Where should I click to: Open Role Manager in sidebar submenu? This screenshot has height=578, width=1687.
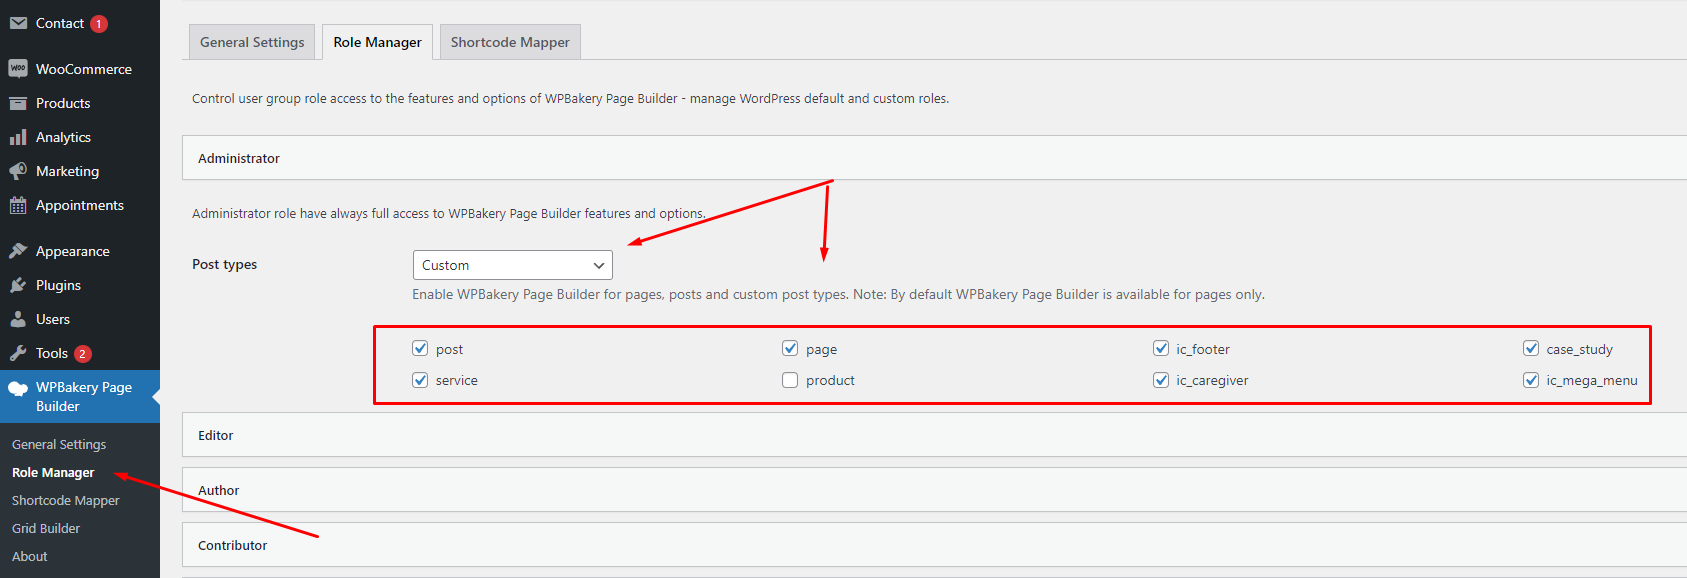tap(53, 472)
